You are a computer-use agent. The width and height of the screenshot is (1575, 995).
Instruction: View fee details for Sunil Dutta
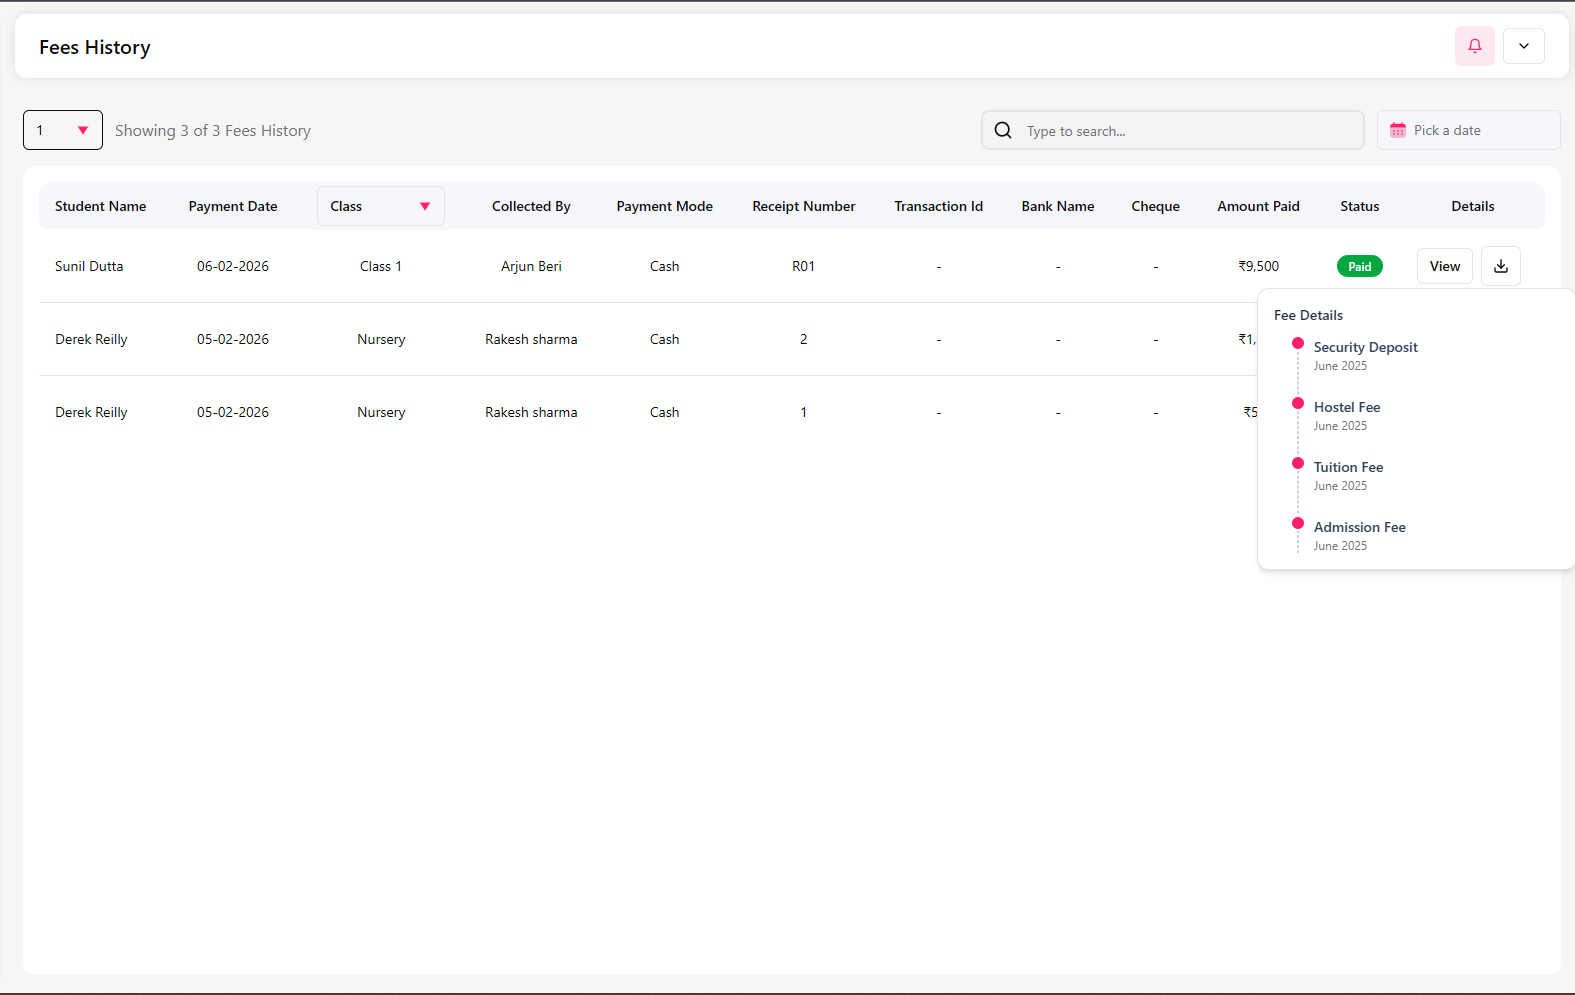[1444, 266]
